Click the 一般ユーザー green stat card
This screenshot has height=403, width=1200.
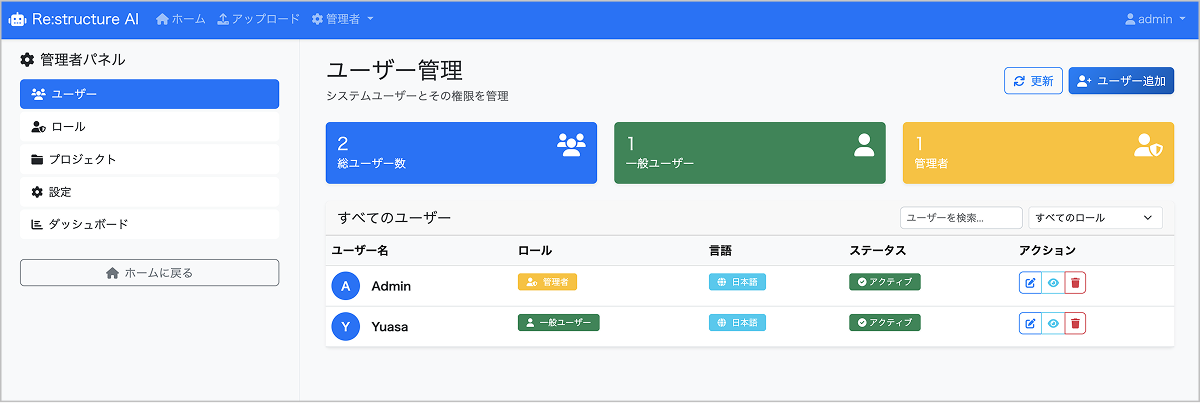pos(749,153)
